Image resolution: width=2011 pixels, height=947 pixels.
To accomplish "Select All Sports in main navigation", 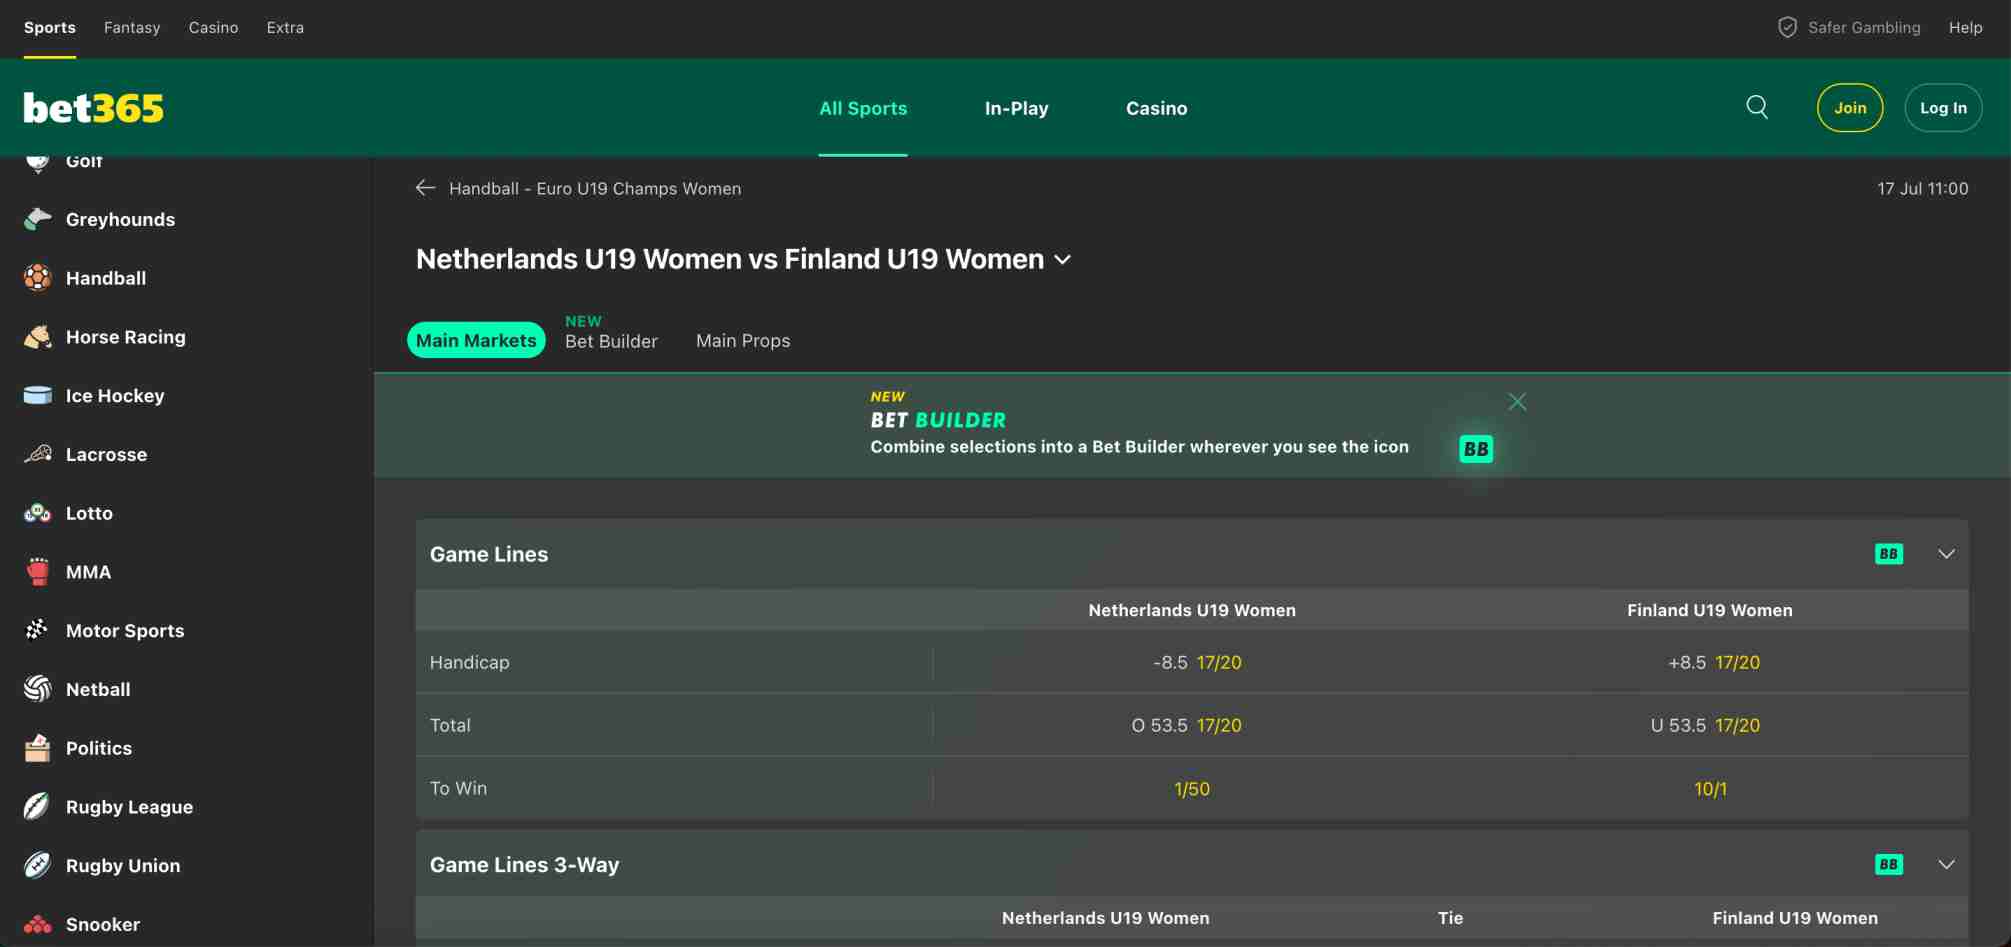I will click(863, 108).
